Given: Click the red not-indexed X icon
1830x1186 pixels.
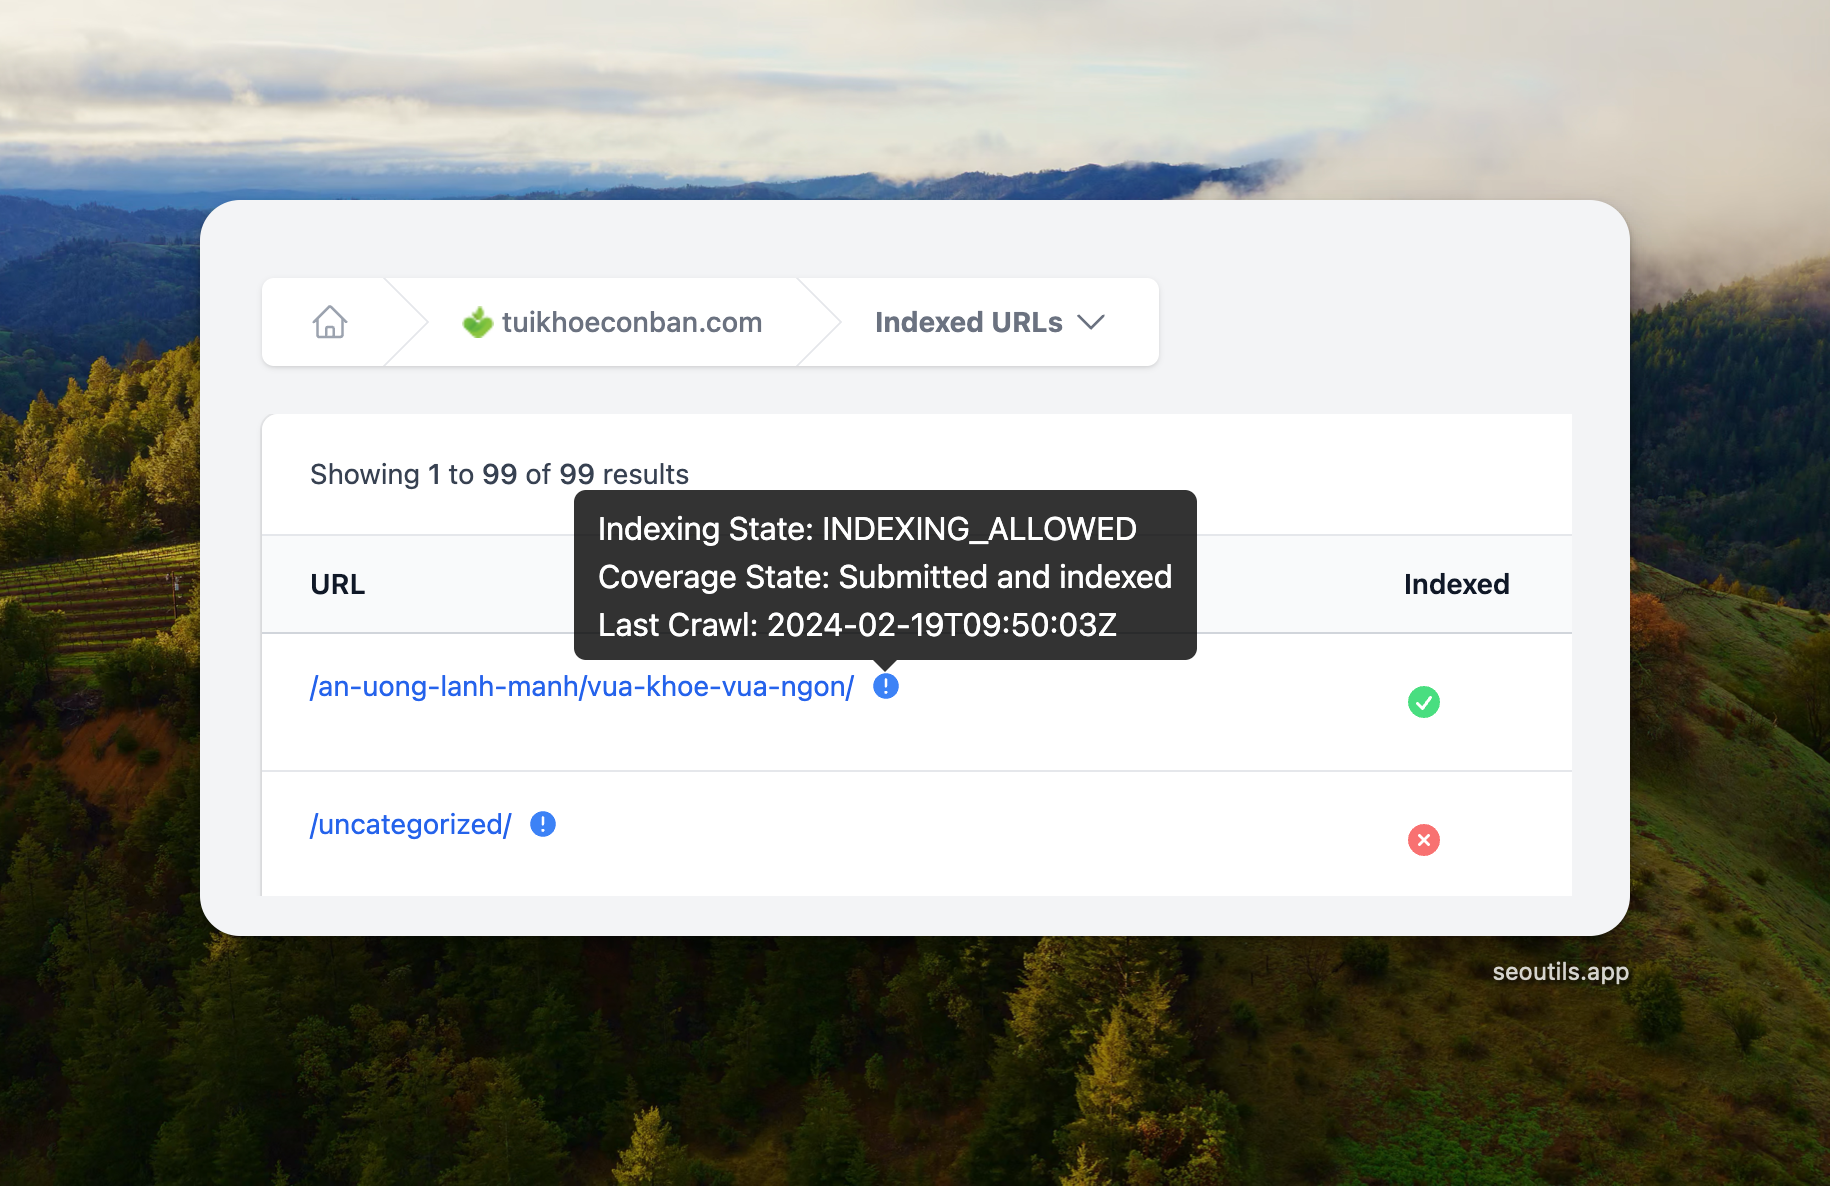Looking at the screenshot, I should tap(1423, 840).
